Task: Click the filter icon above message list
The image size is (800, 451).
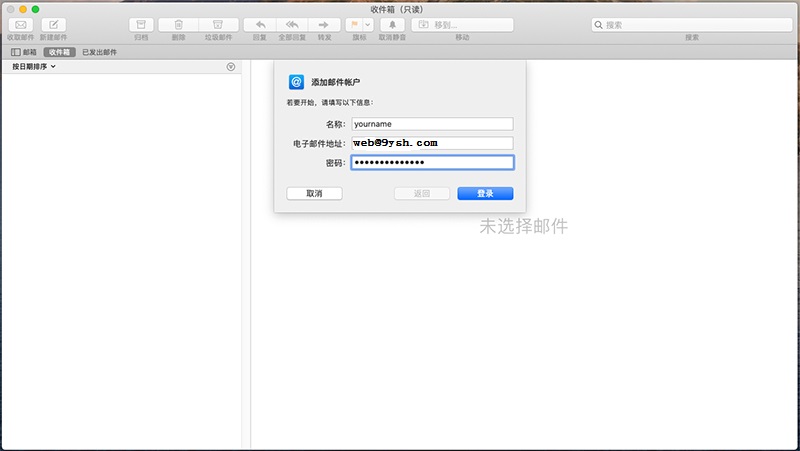Action: [231, 67]
